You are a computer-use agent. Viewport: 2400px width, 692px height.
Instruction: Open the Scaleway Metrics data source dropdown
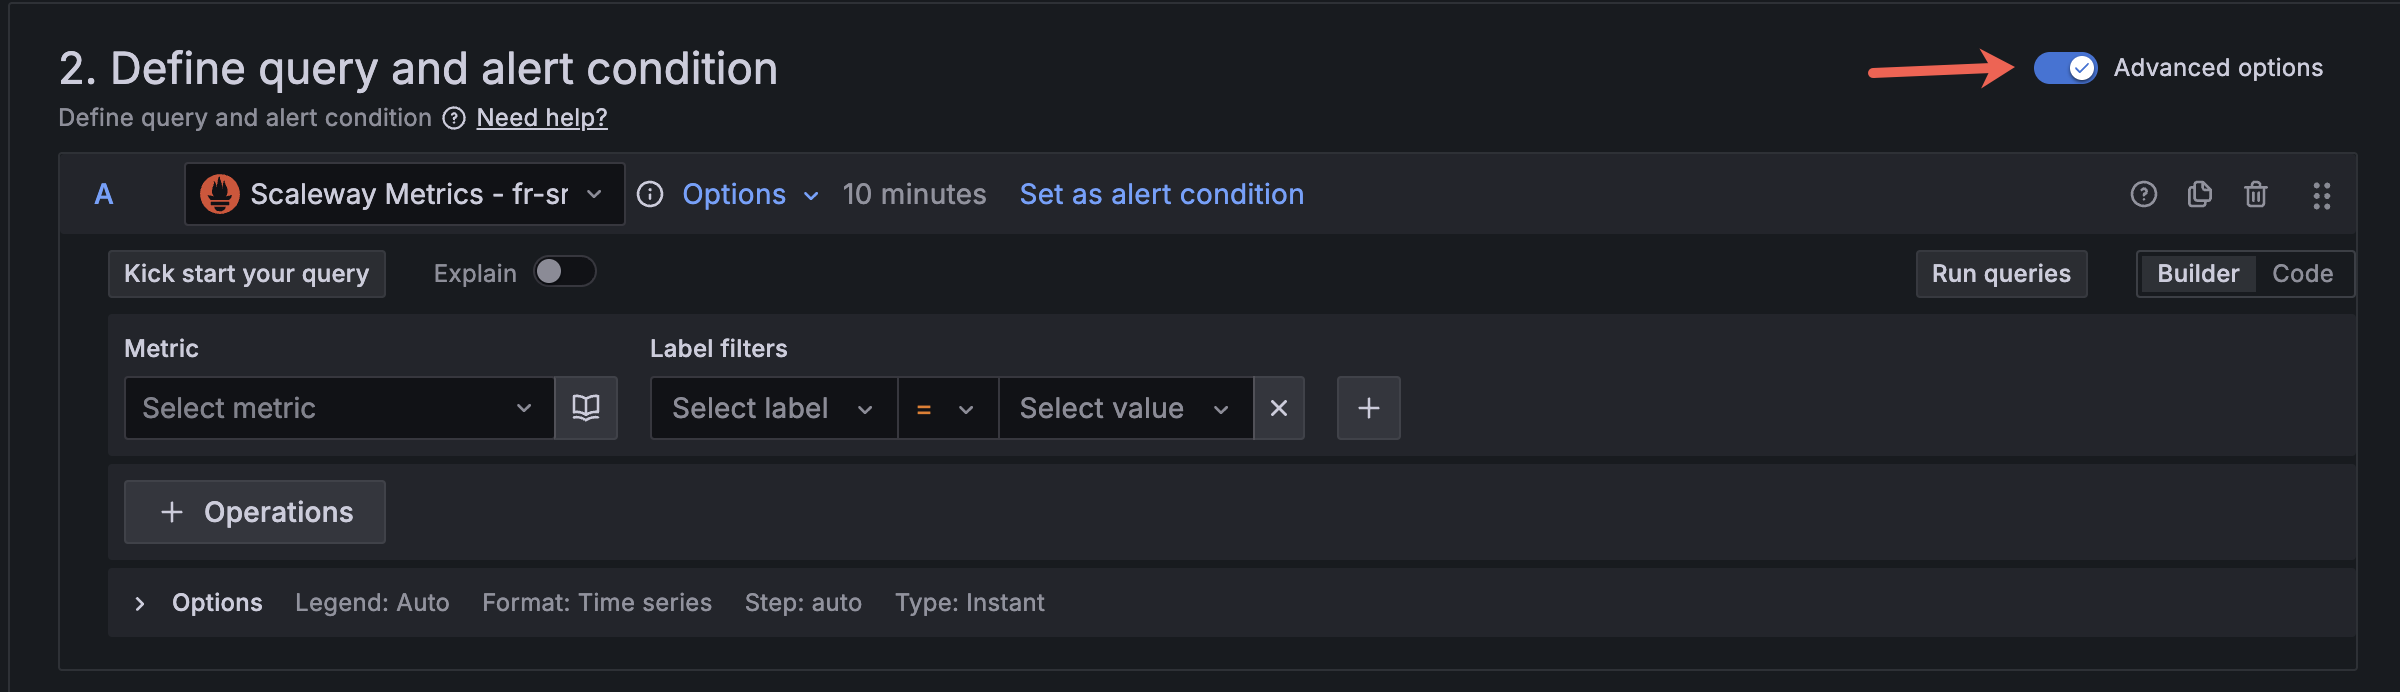(x=404, y=194)
